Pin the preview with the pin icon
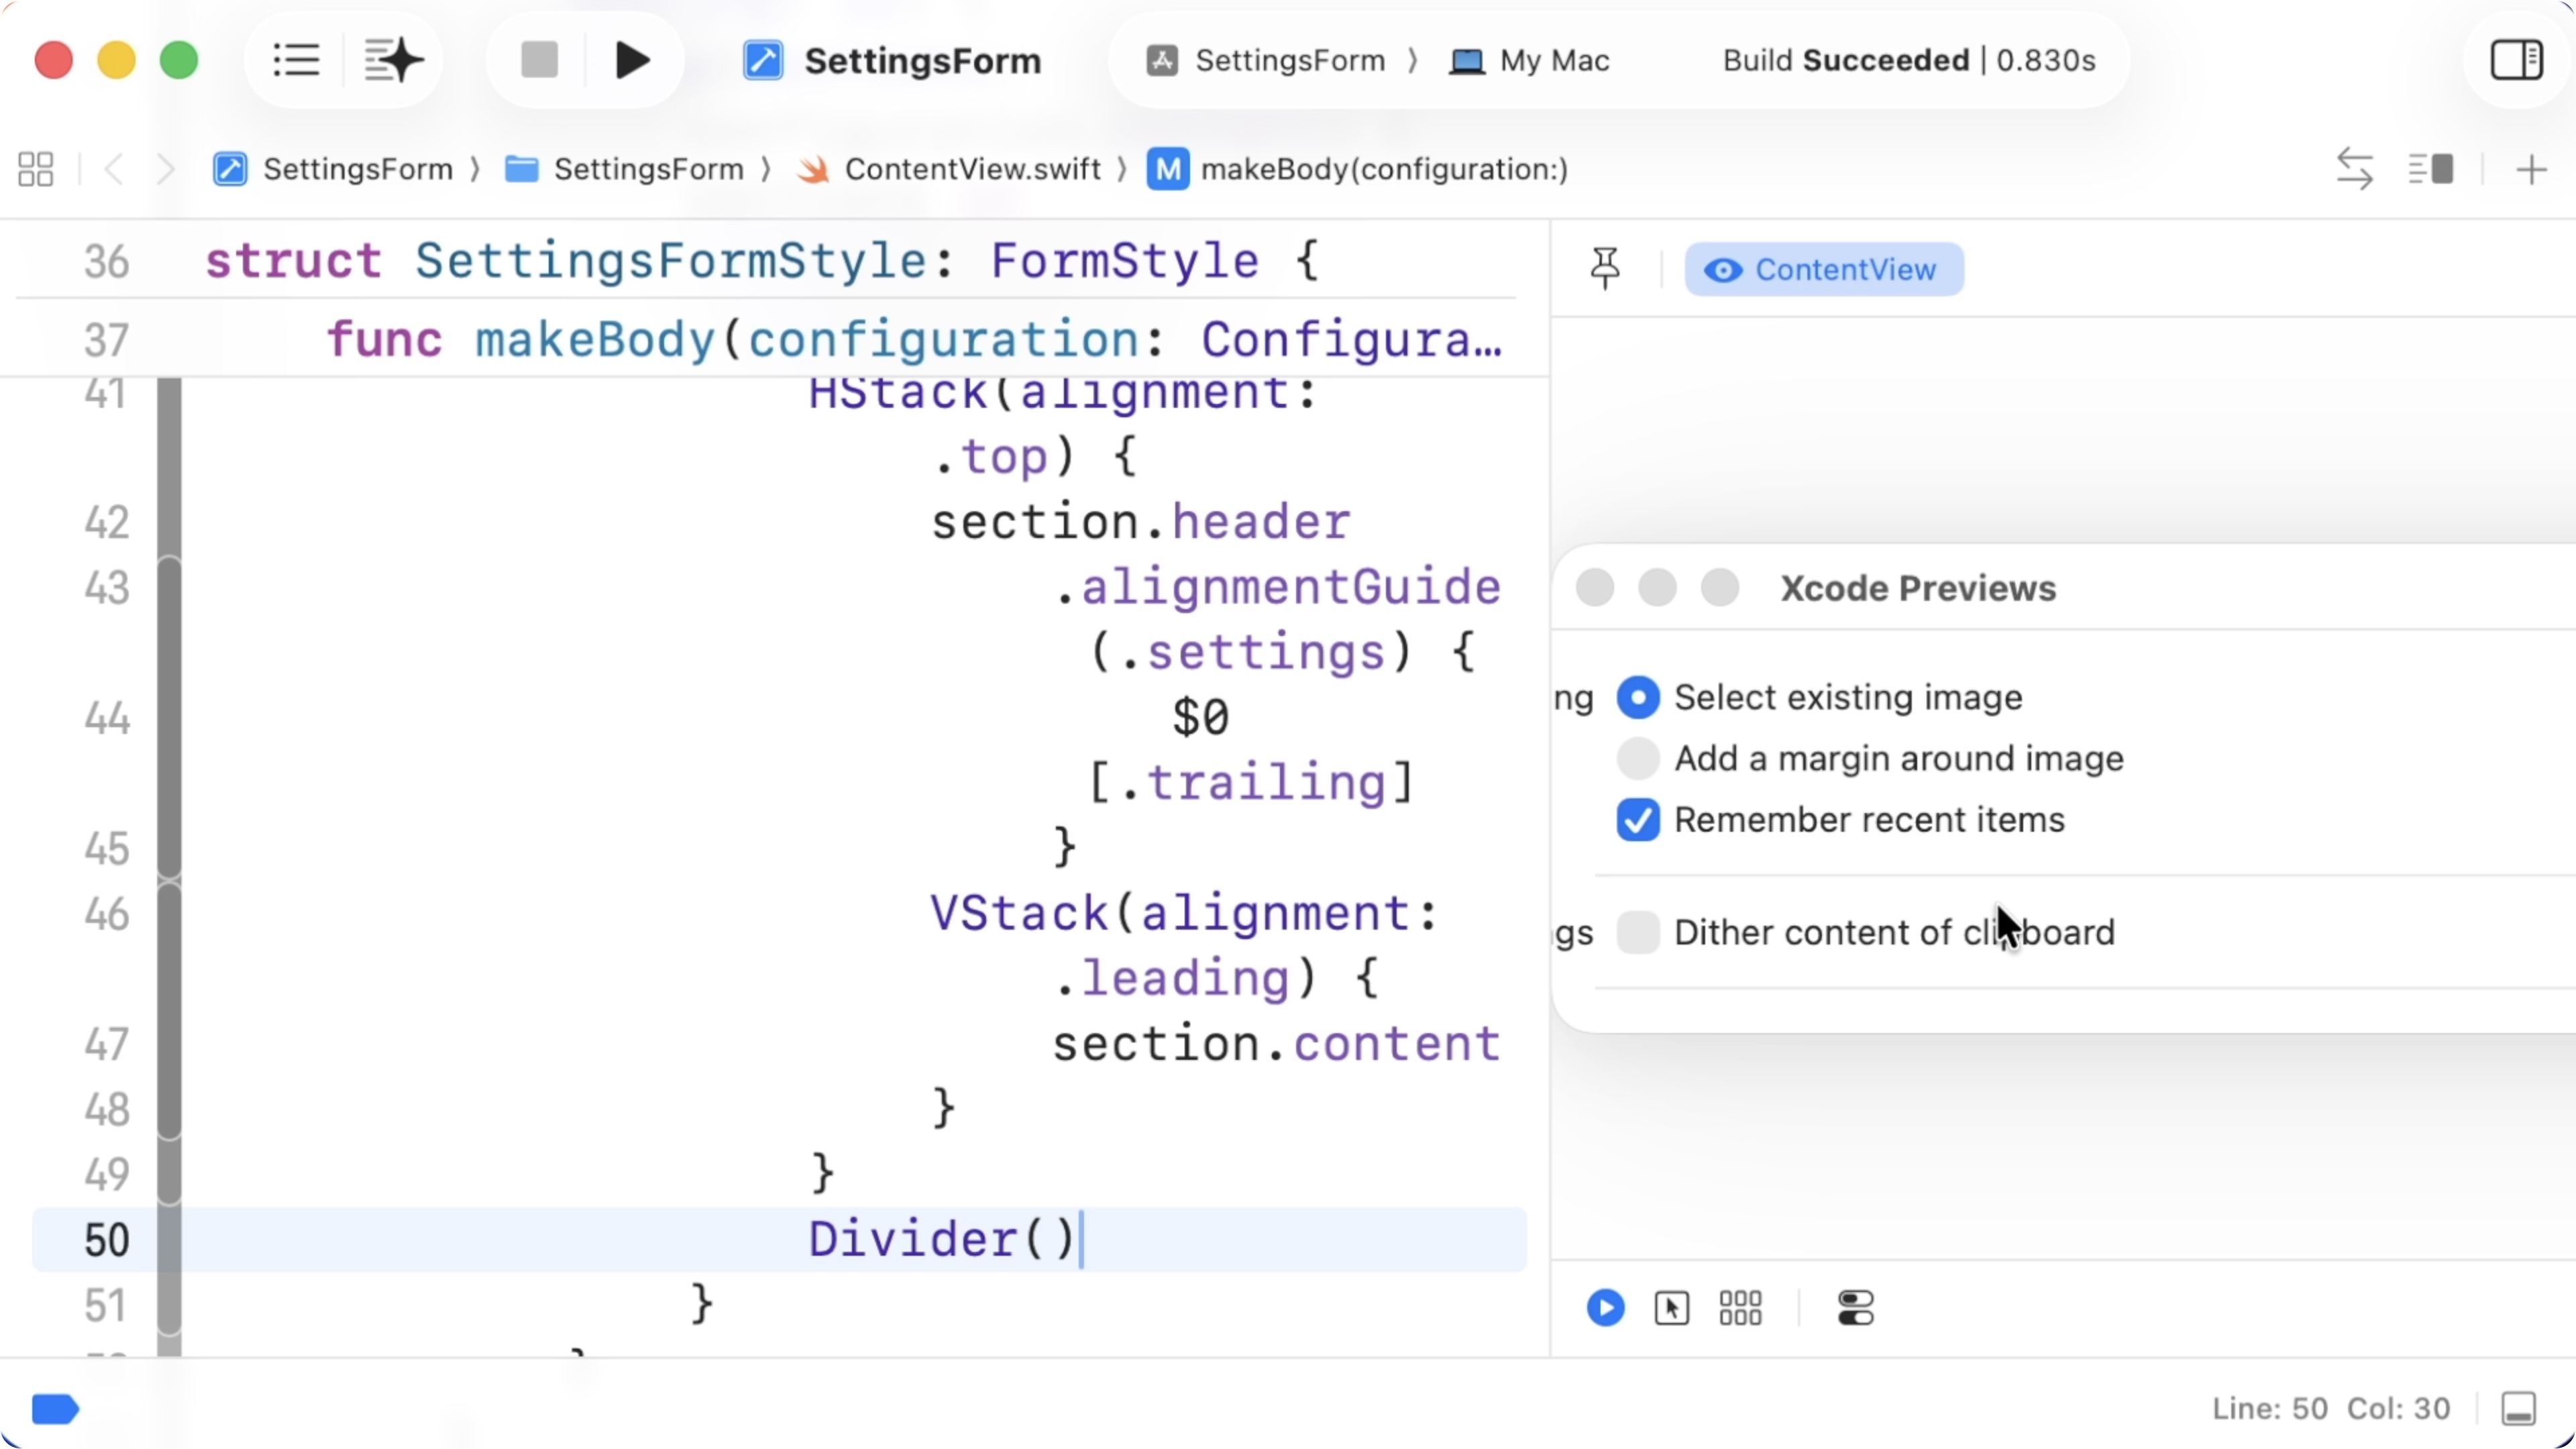Screen dimensions: 2576x1449 1605,269
